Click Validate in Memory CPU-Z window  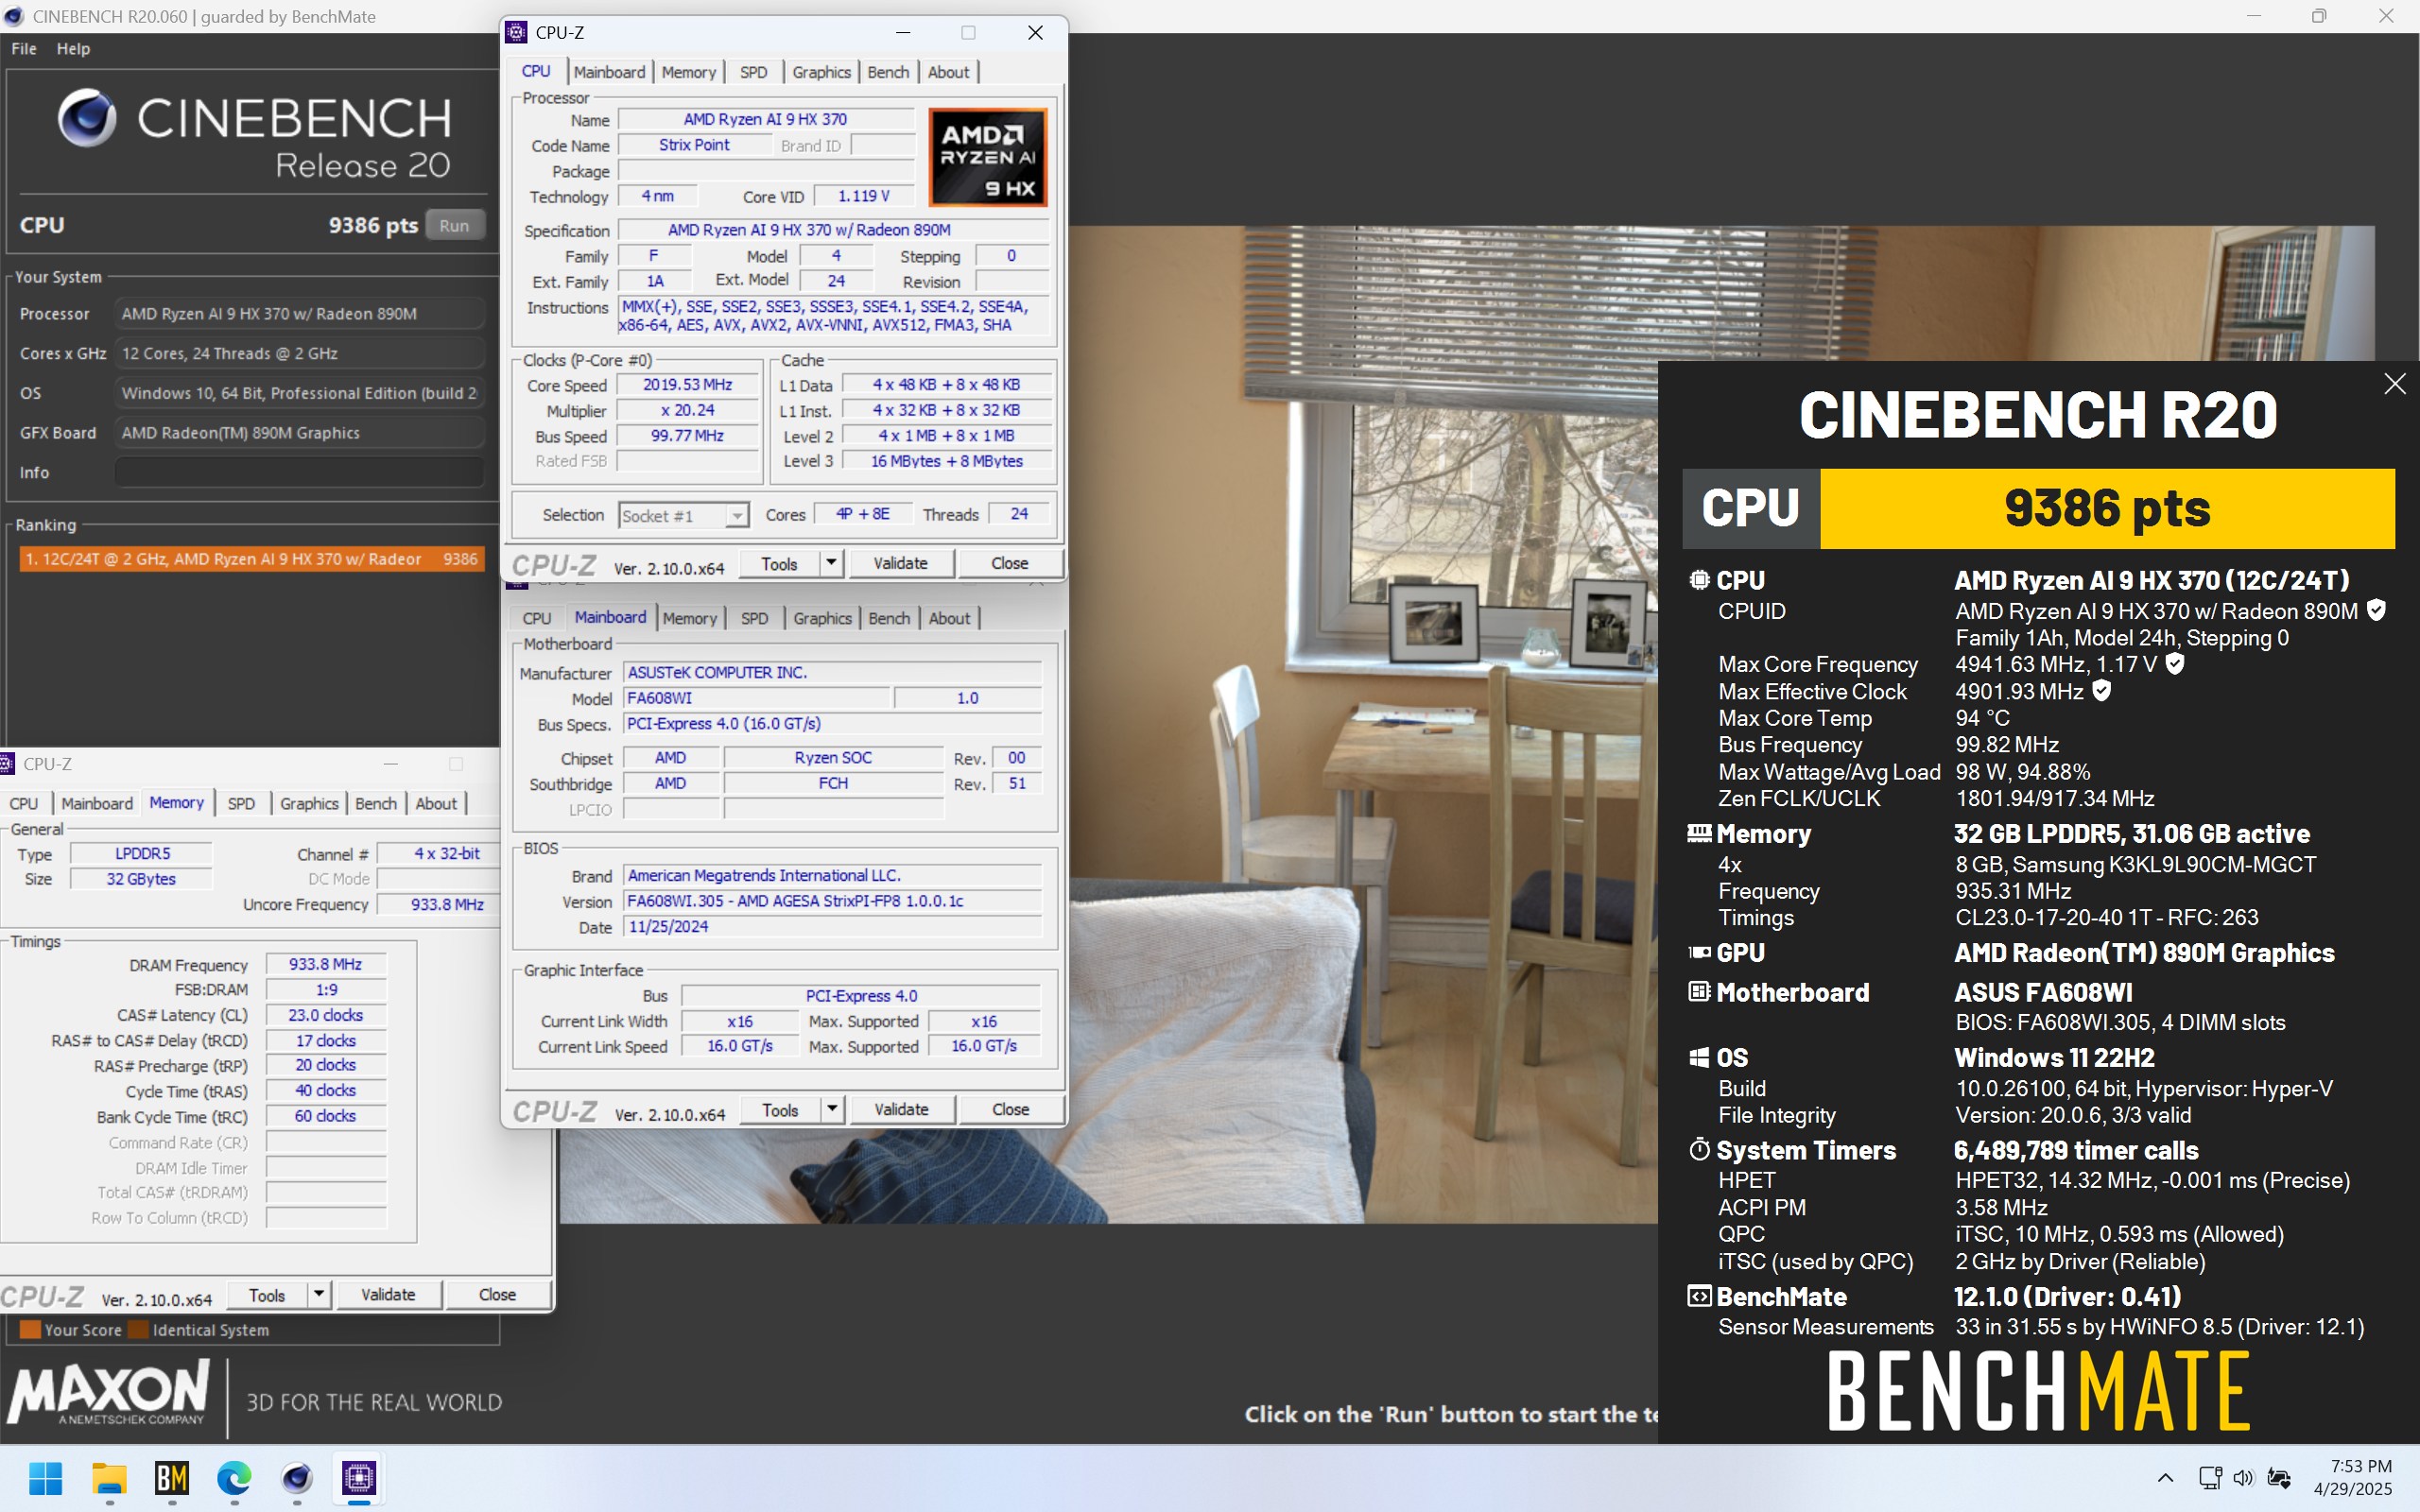388,1294
